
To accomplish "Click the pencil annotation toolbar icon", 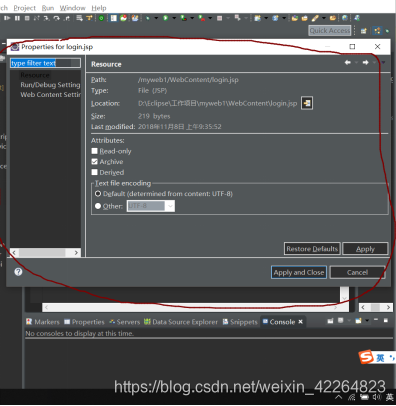I will pos(315,18).
